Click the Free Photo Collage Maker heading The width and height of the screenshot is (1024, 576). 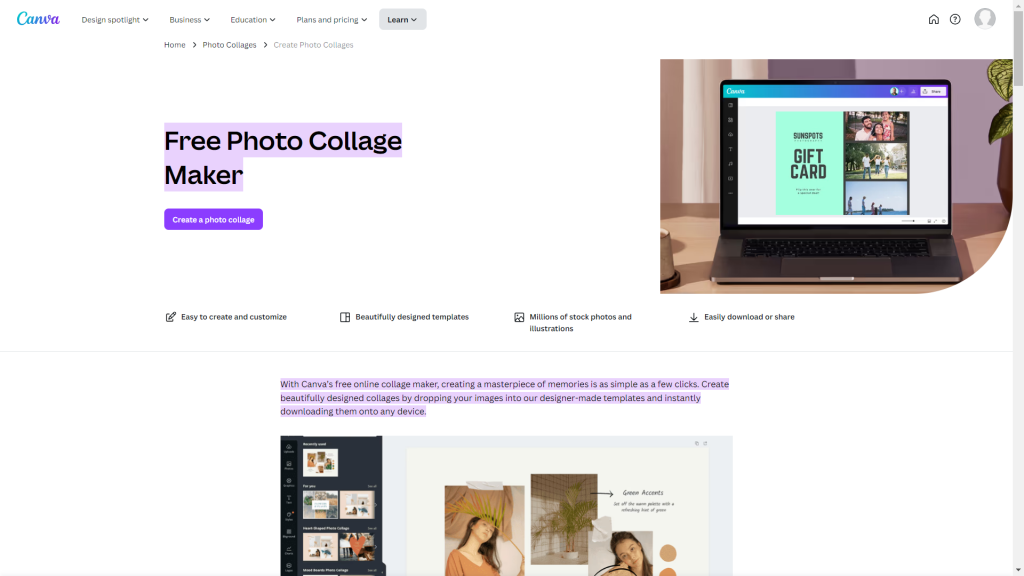(x=283, y=157)
